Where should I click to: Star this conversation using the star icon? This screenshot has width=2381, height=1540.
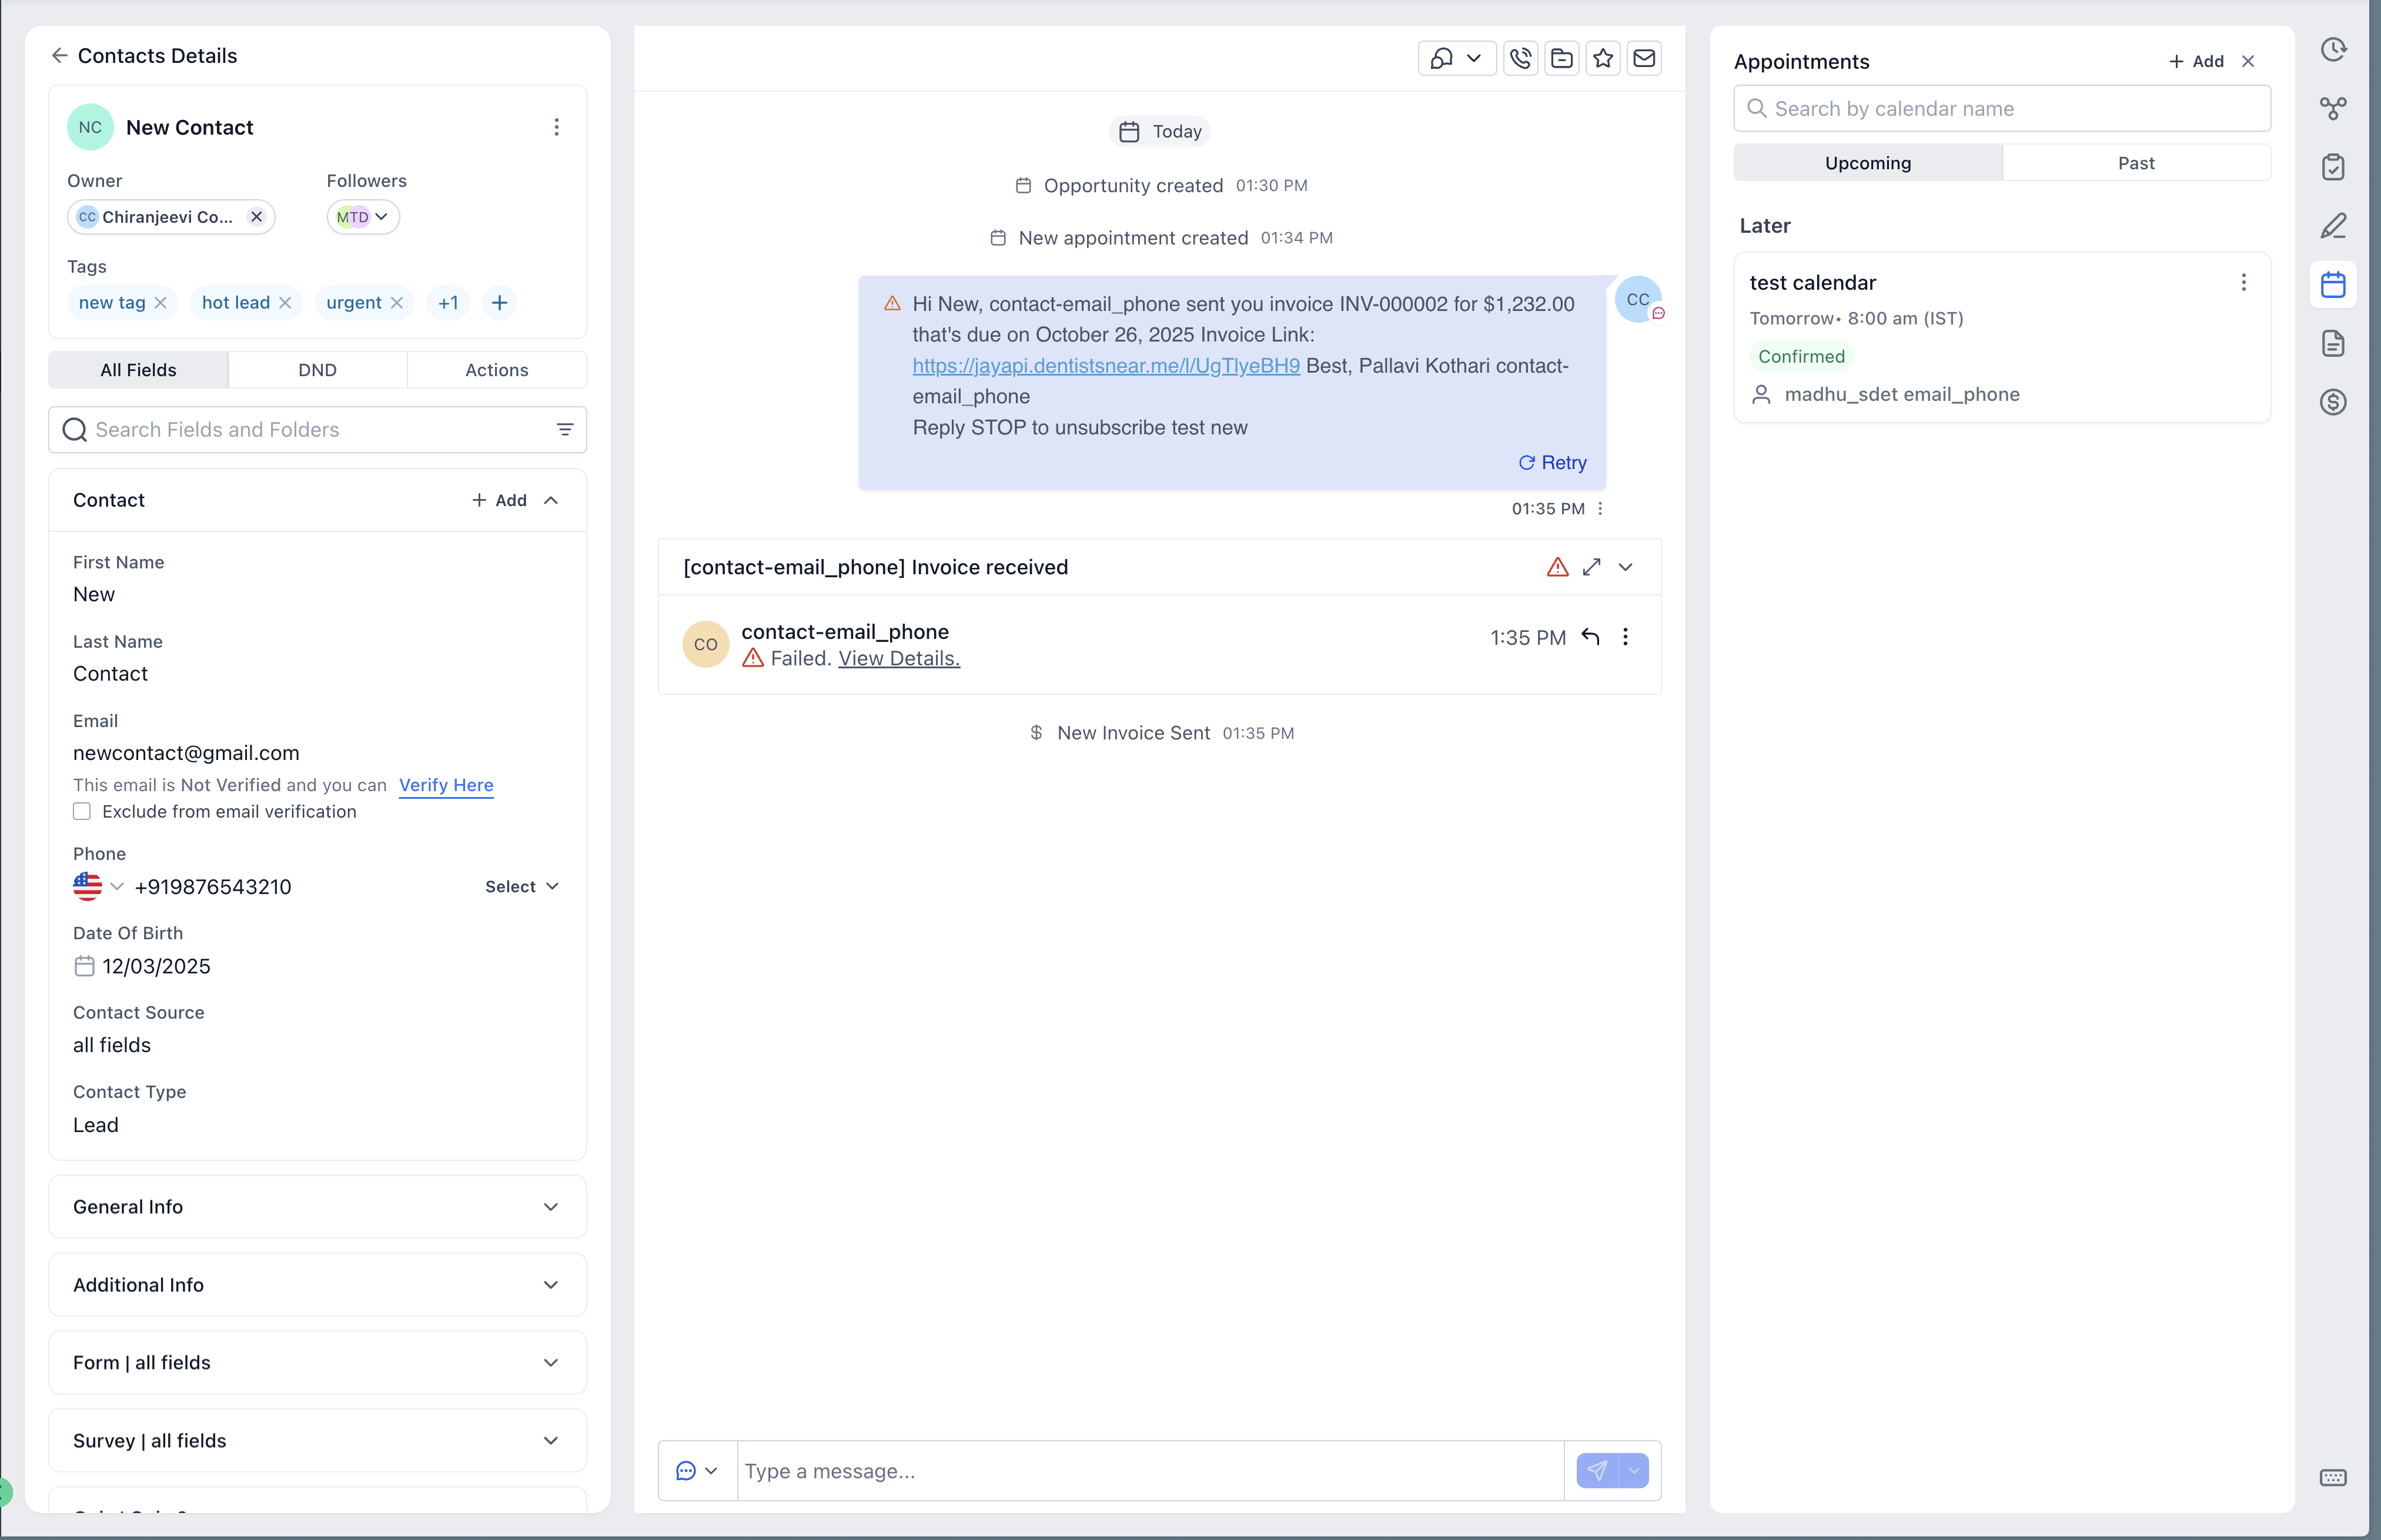pos(1603,59)
